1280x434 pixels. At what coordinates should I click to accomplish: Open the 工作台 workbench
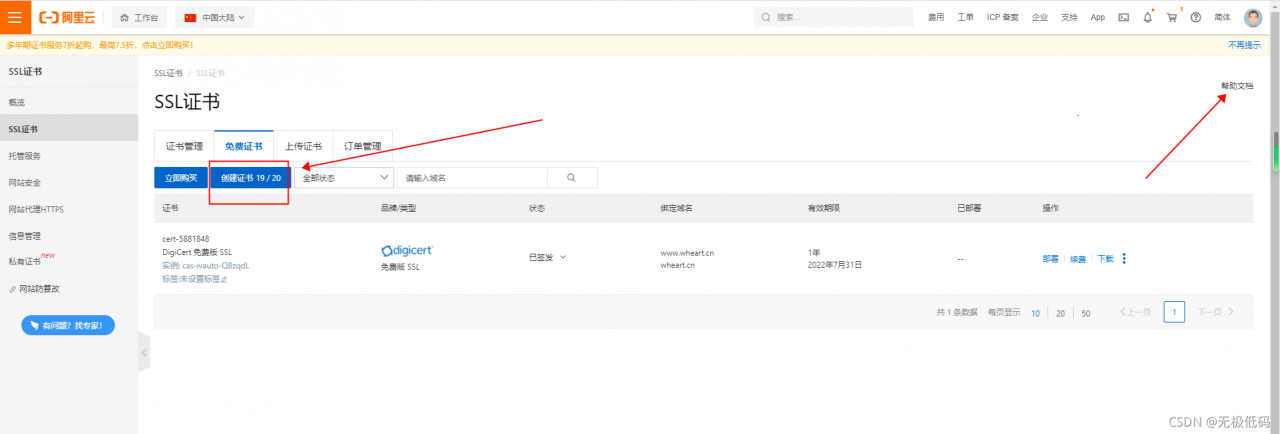[138, 17]
